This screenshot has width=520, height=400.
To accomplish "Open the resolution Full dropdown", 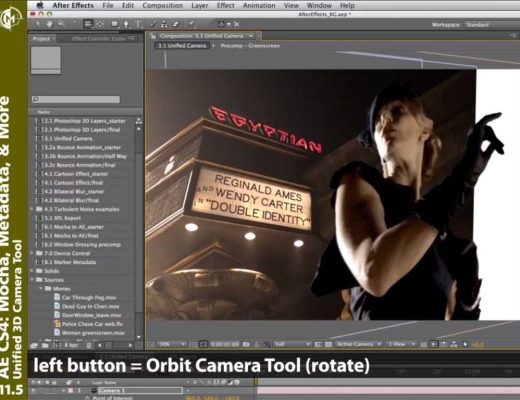I will (292, 344).
